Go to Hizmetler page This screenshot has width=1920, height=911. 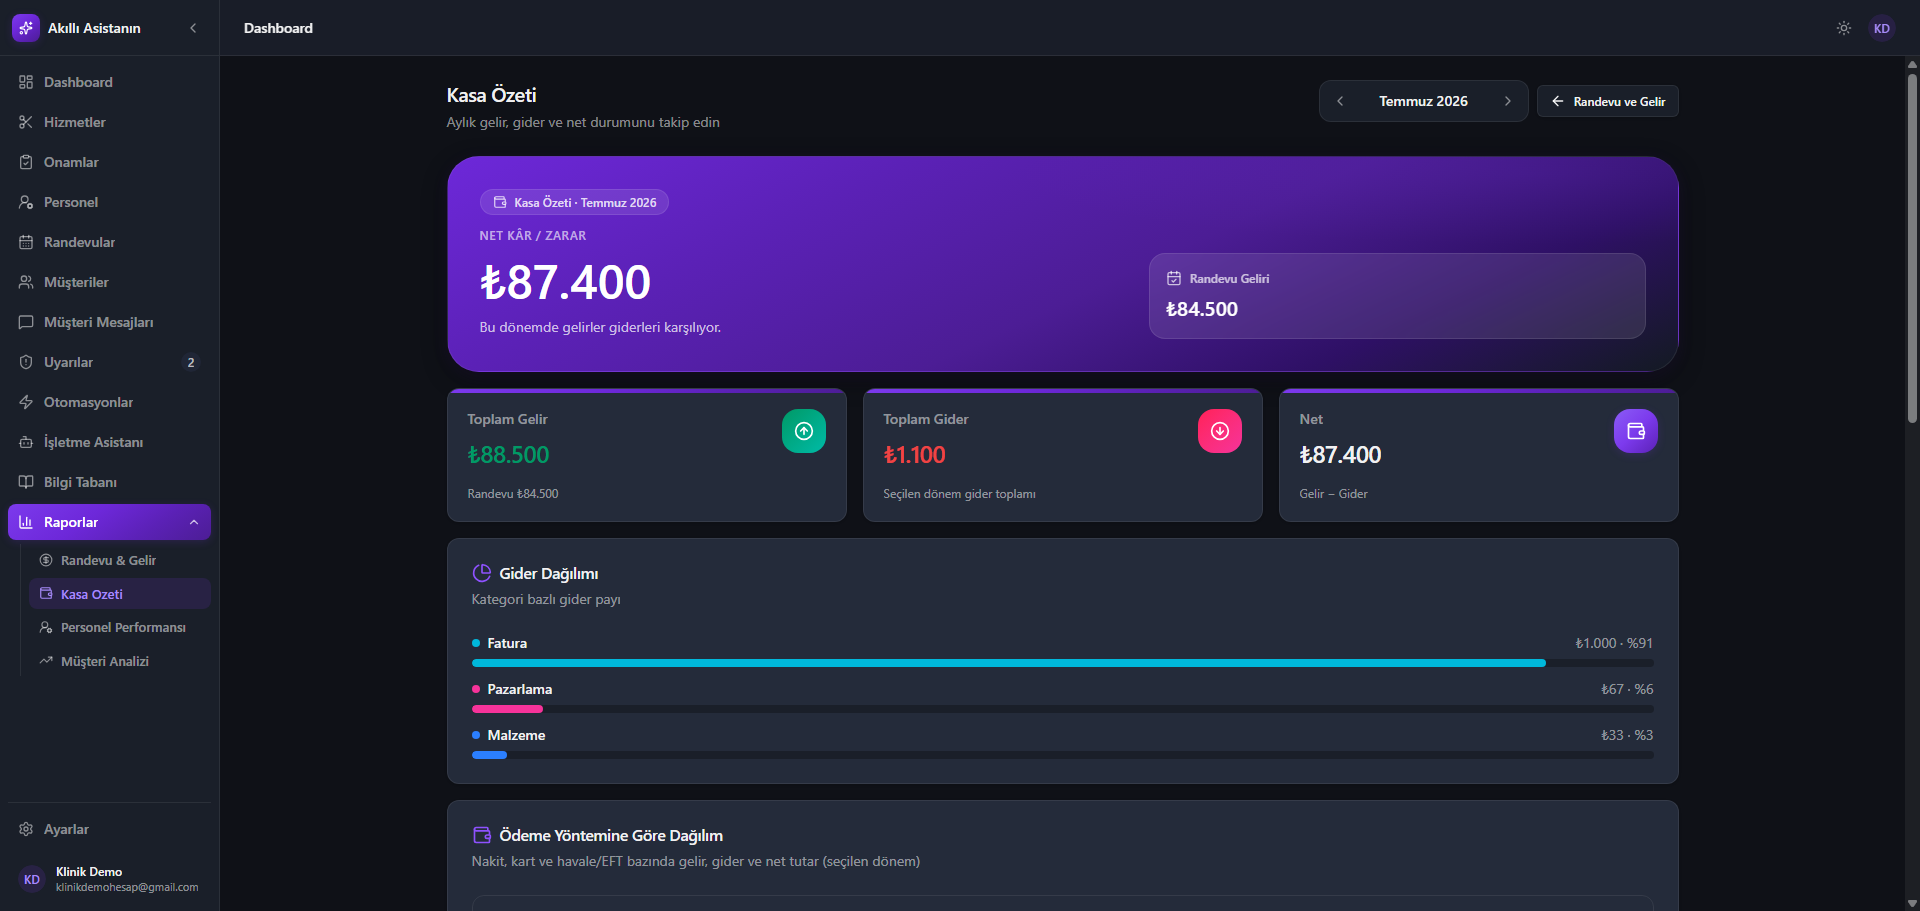coord(109,122)
